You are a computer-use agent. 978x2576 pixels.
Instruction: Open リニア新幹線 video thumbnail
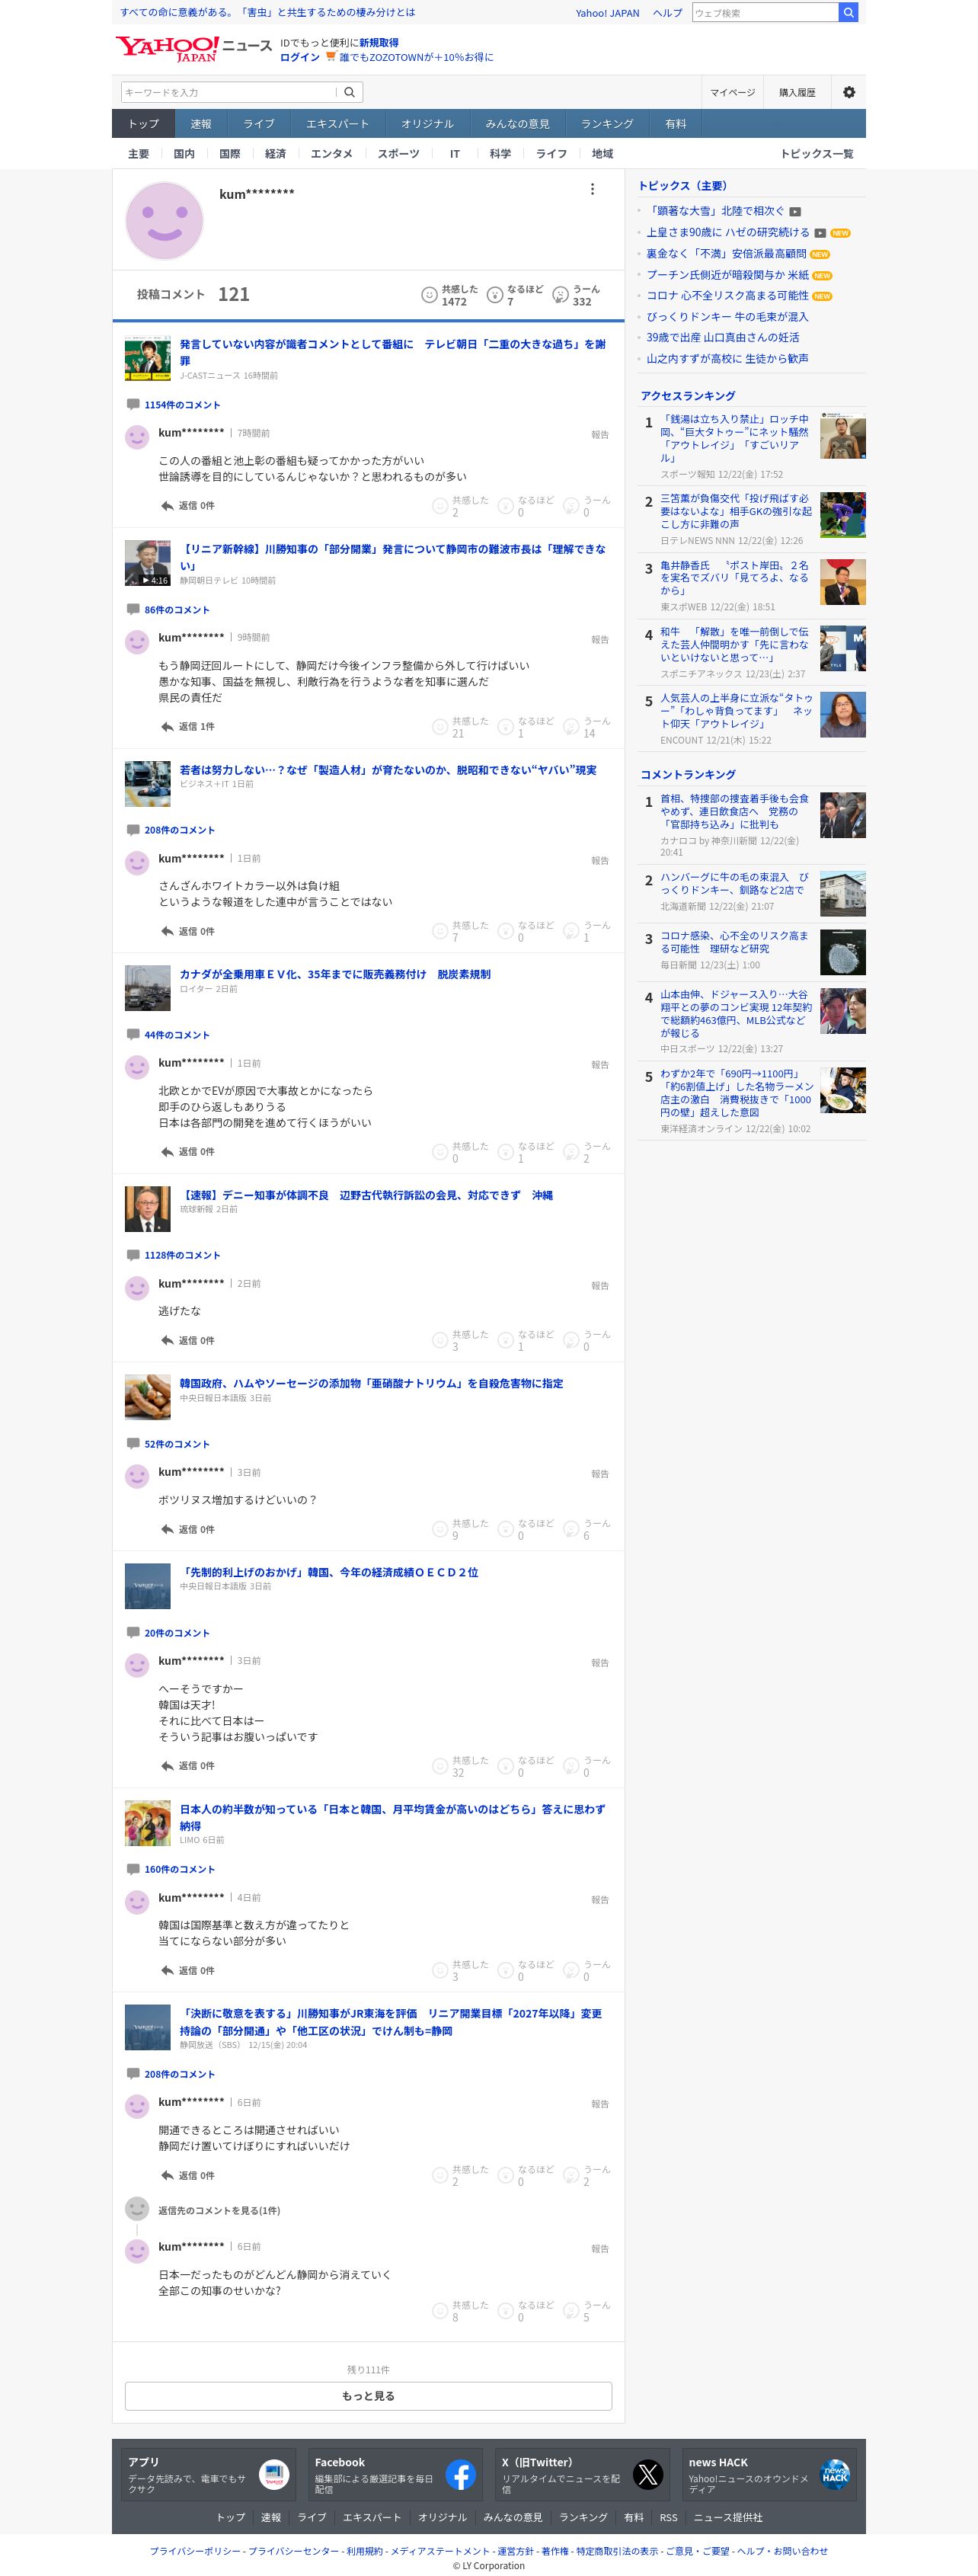coord(147,563)
